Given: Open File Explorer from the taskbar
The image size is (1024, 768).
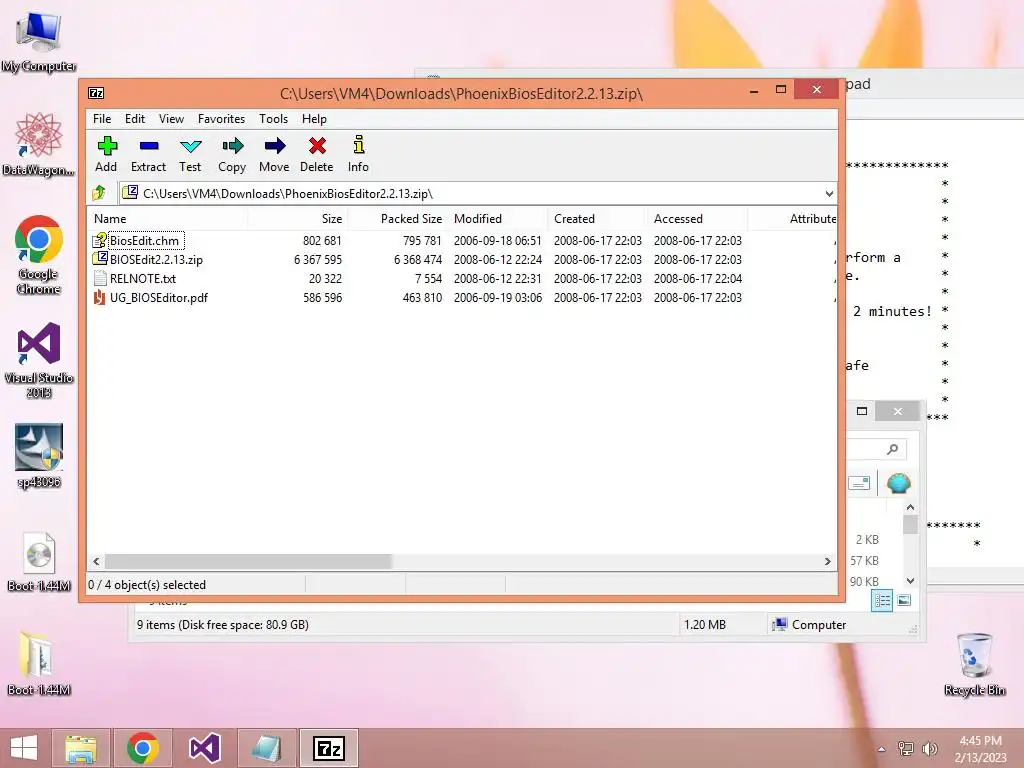Looking at the screenshot, I should 81,748.
